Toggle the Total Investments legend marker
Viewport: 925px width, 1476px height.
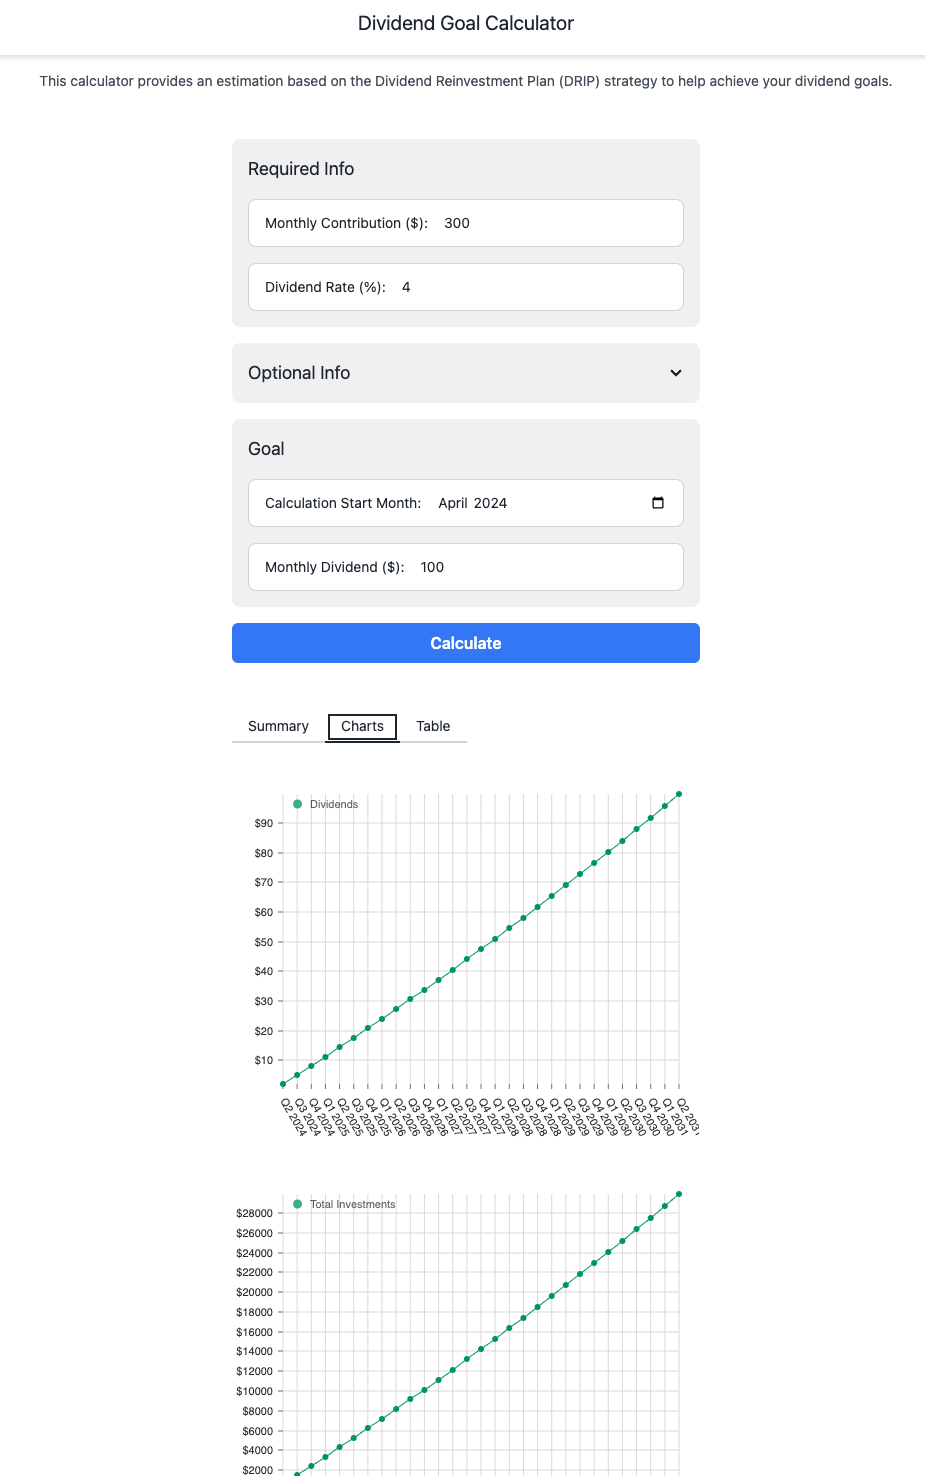point(297,1204)
